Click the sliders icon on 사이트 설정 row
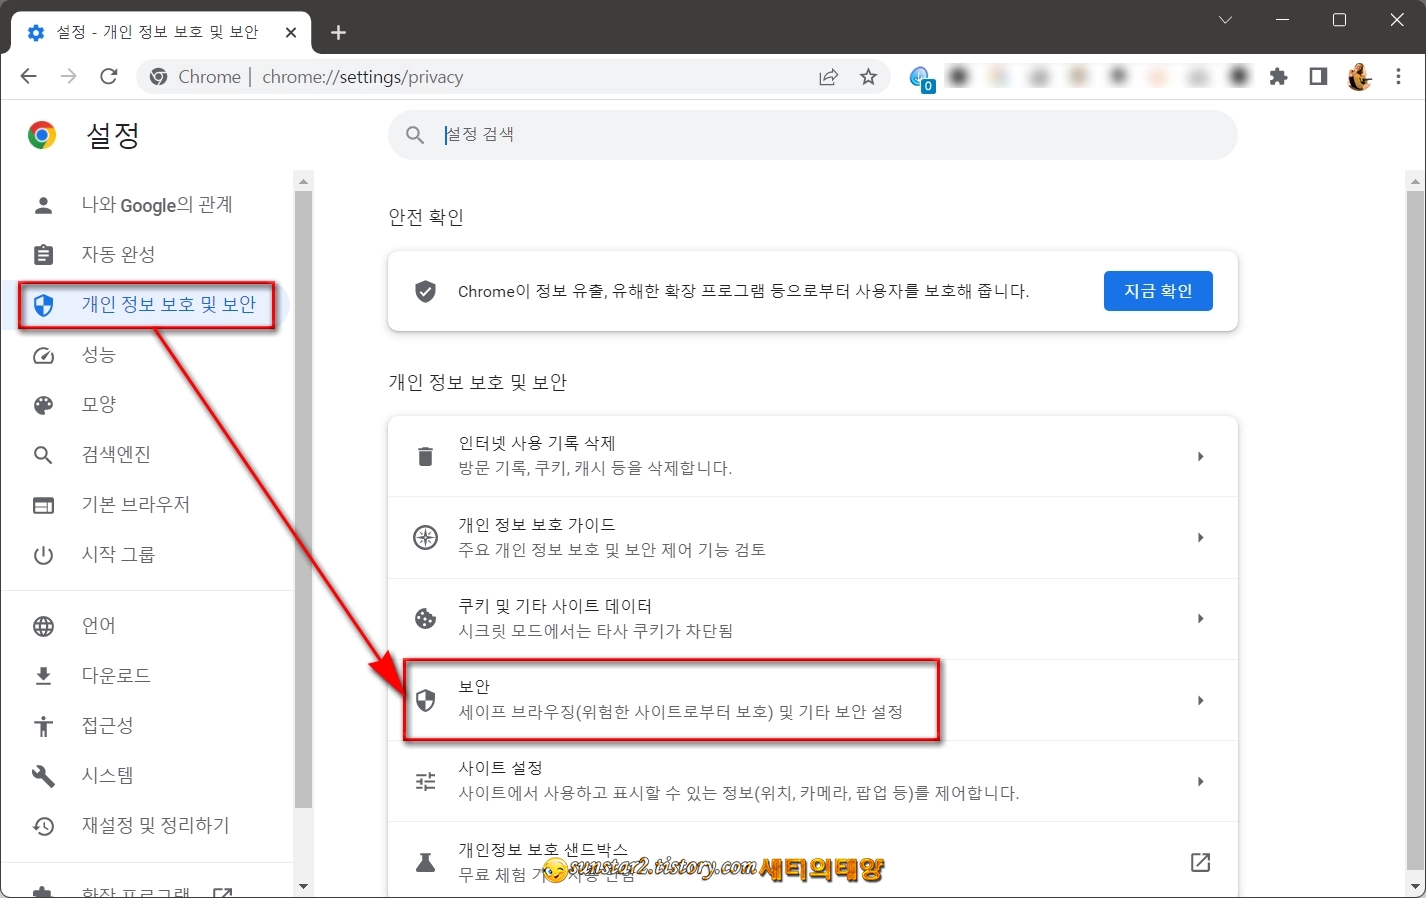 point(425,781)
